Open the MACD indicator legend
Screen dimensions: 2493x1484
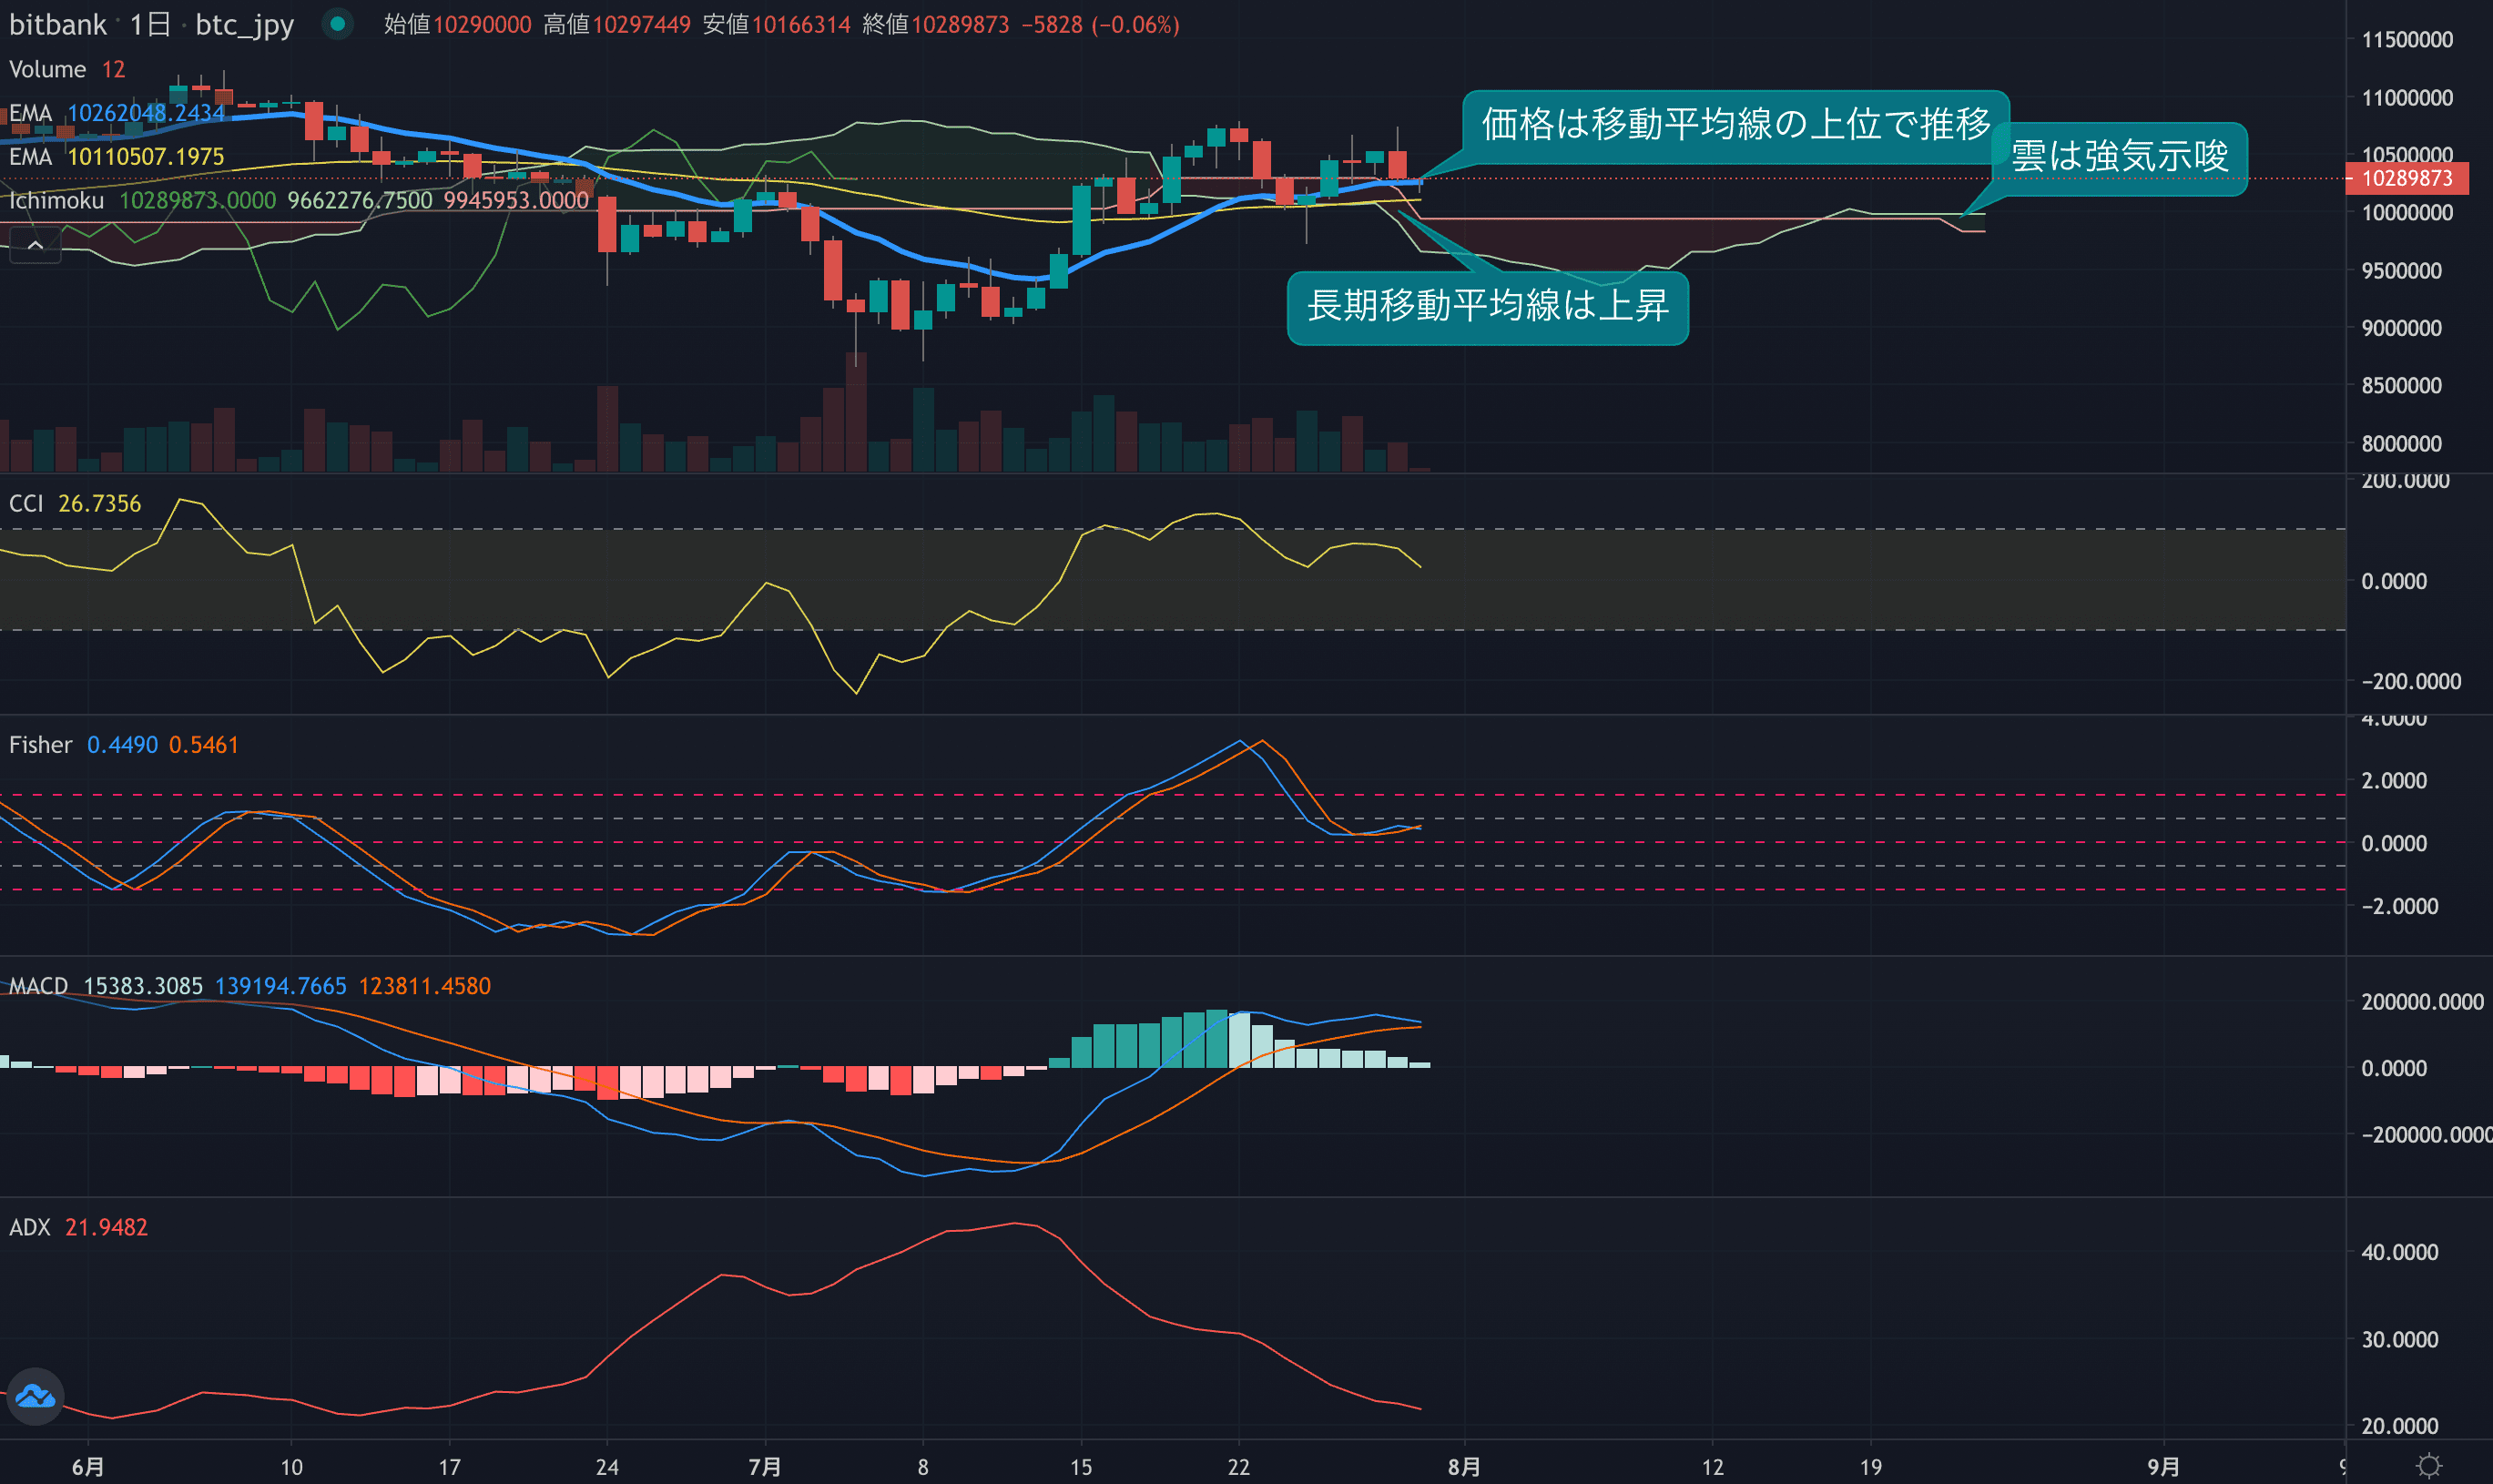pyautogui.click(x=38, y=986)
